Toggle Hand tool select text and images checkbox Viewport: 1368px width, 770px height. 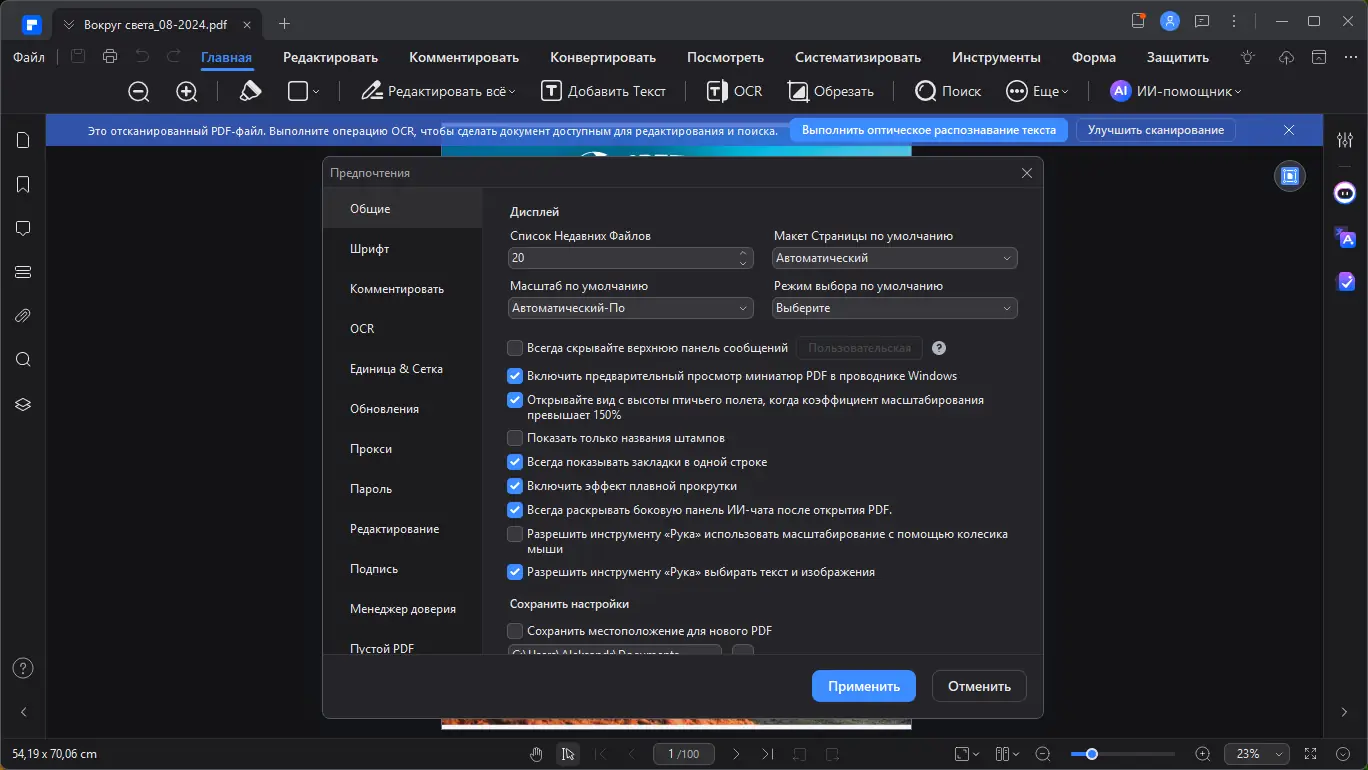point(515,572)
